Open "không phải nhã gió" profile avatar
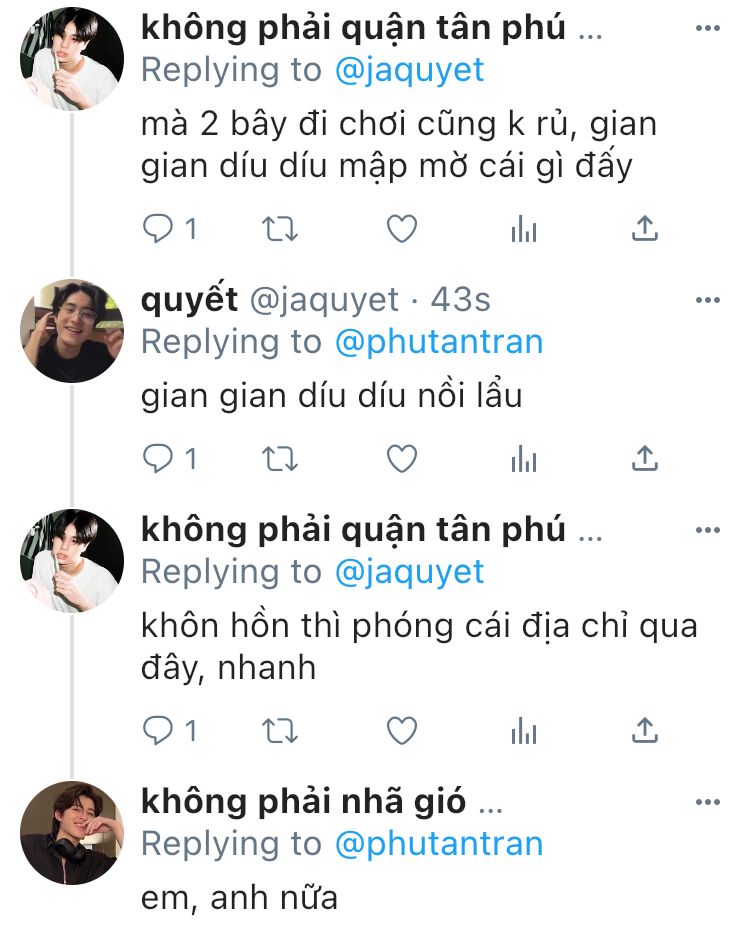 click(x=72, y=832)
